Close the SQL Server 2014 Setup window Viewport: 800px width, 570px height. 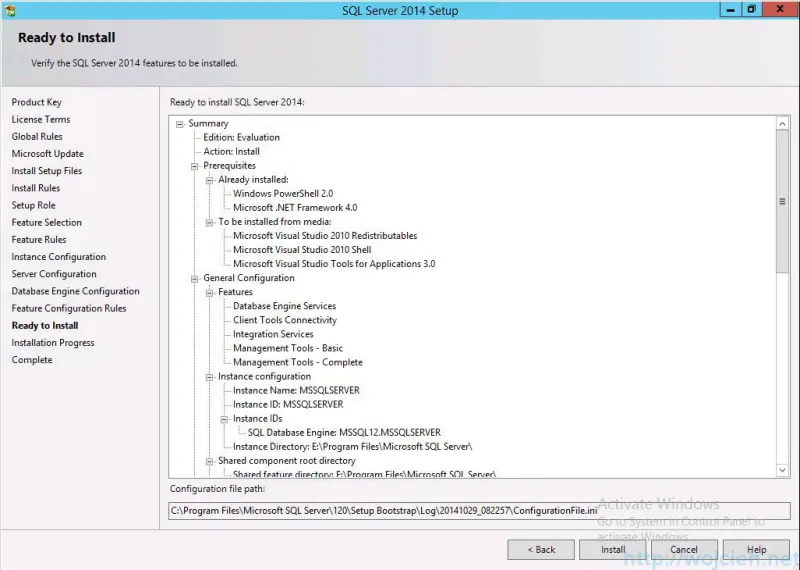pyautogui.click(x=780, y=10)
